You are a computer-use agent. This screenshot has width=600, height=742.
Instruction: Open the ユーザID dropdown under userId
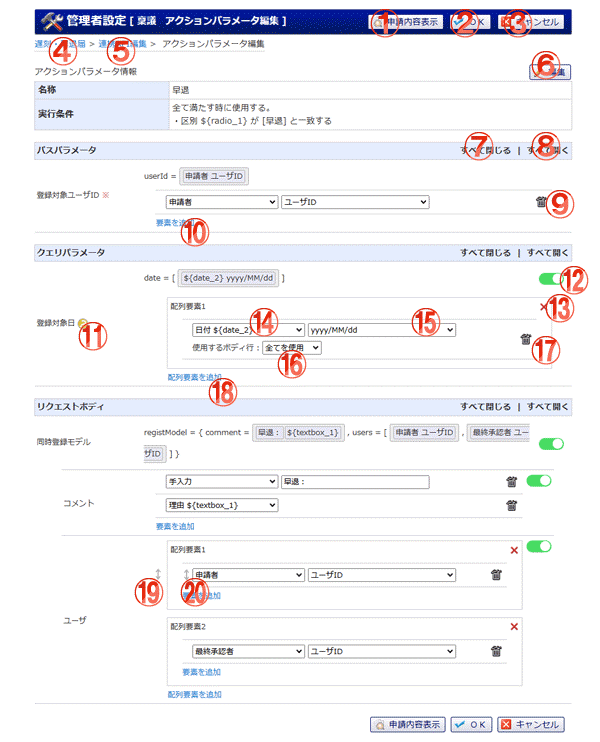pyautogui.click(x=355, y=202)
